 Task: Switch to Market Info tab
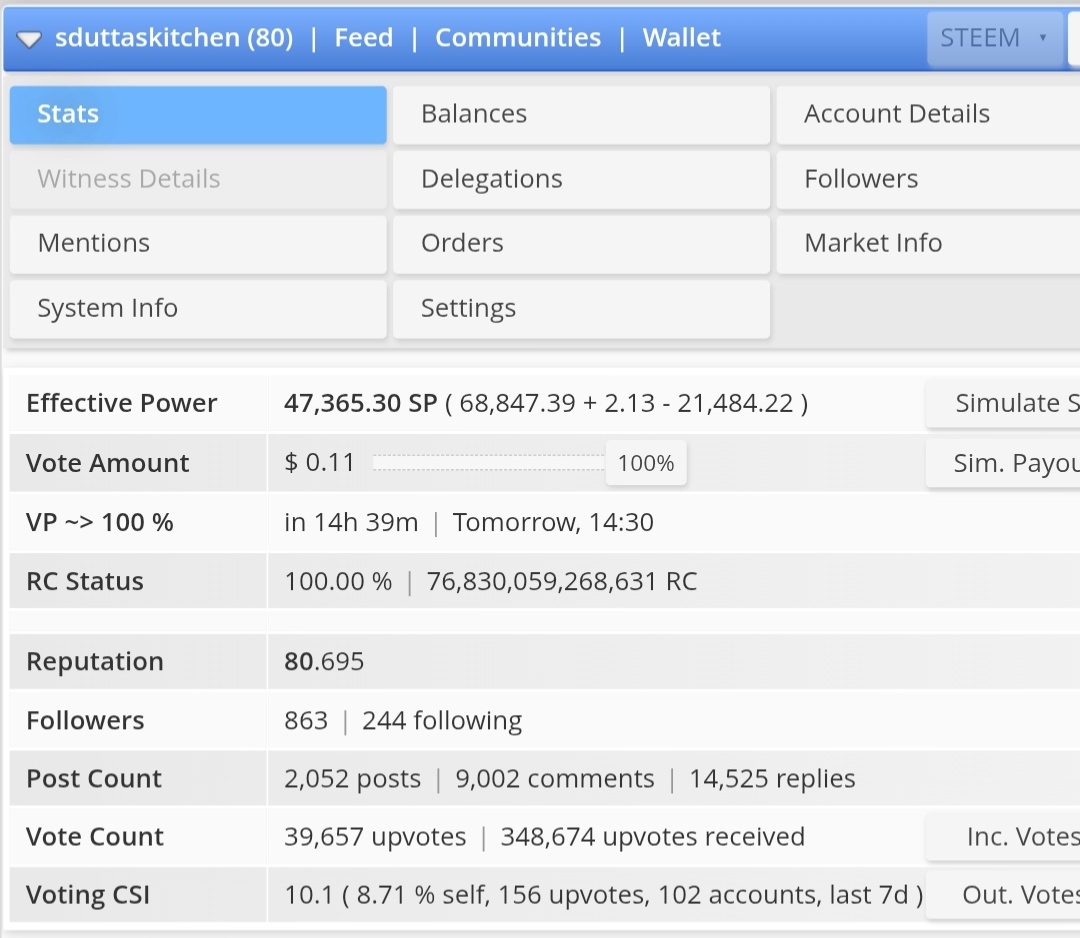point(928,244)
